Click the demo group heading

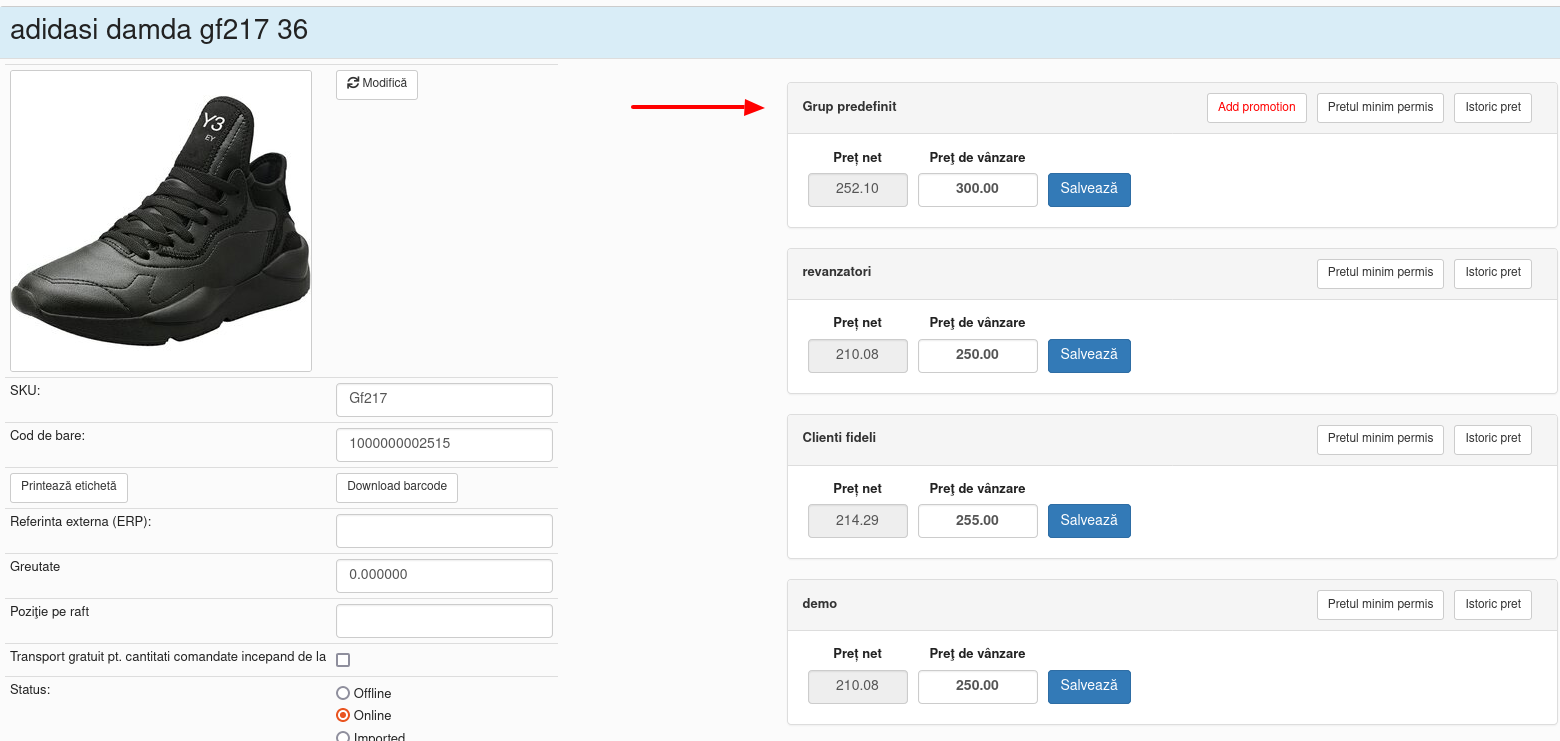819,604
